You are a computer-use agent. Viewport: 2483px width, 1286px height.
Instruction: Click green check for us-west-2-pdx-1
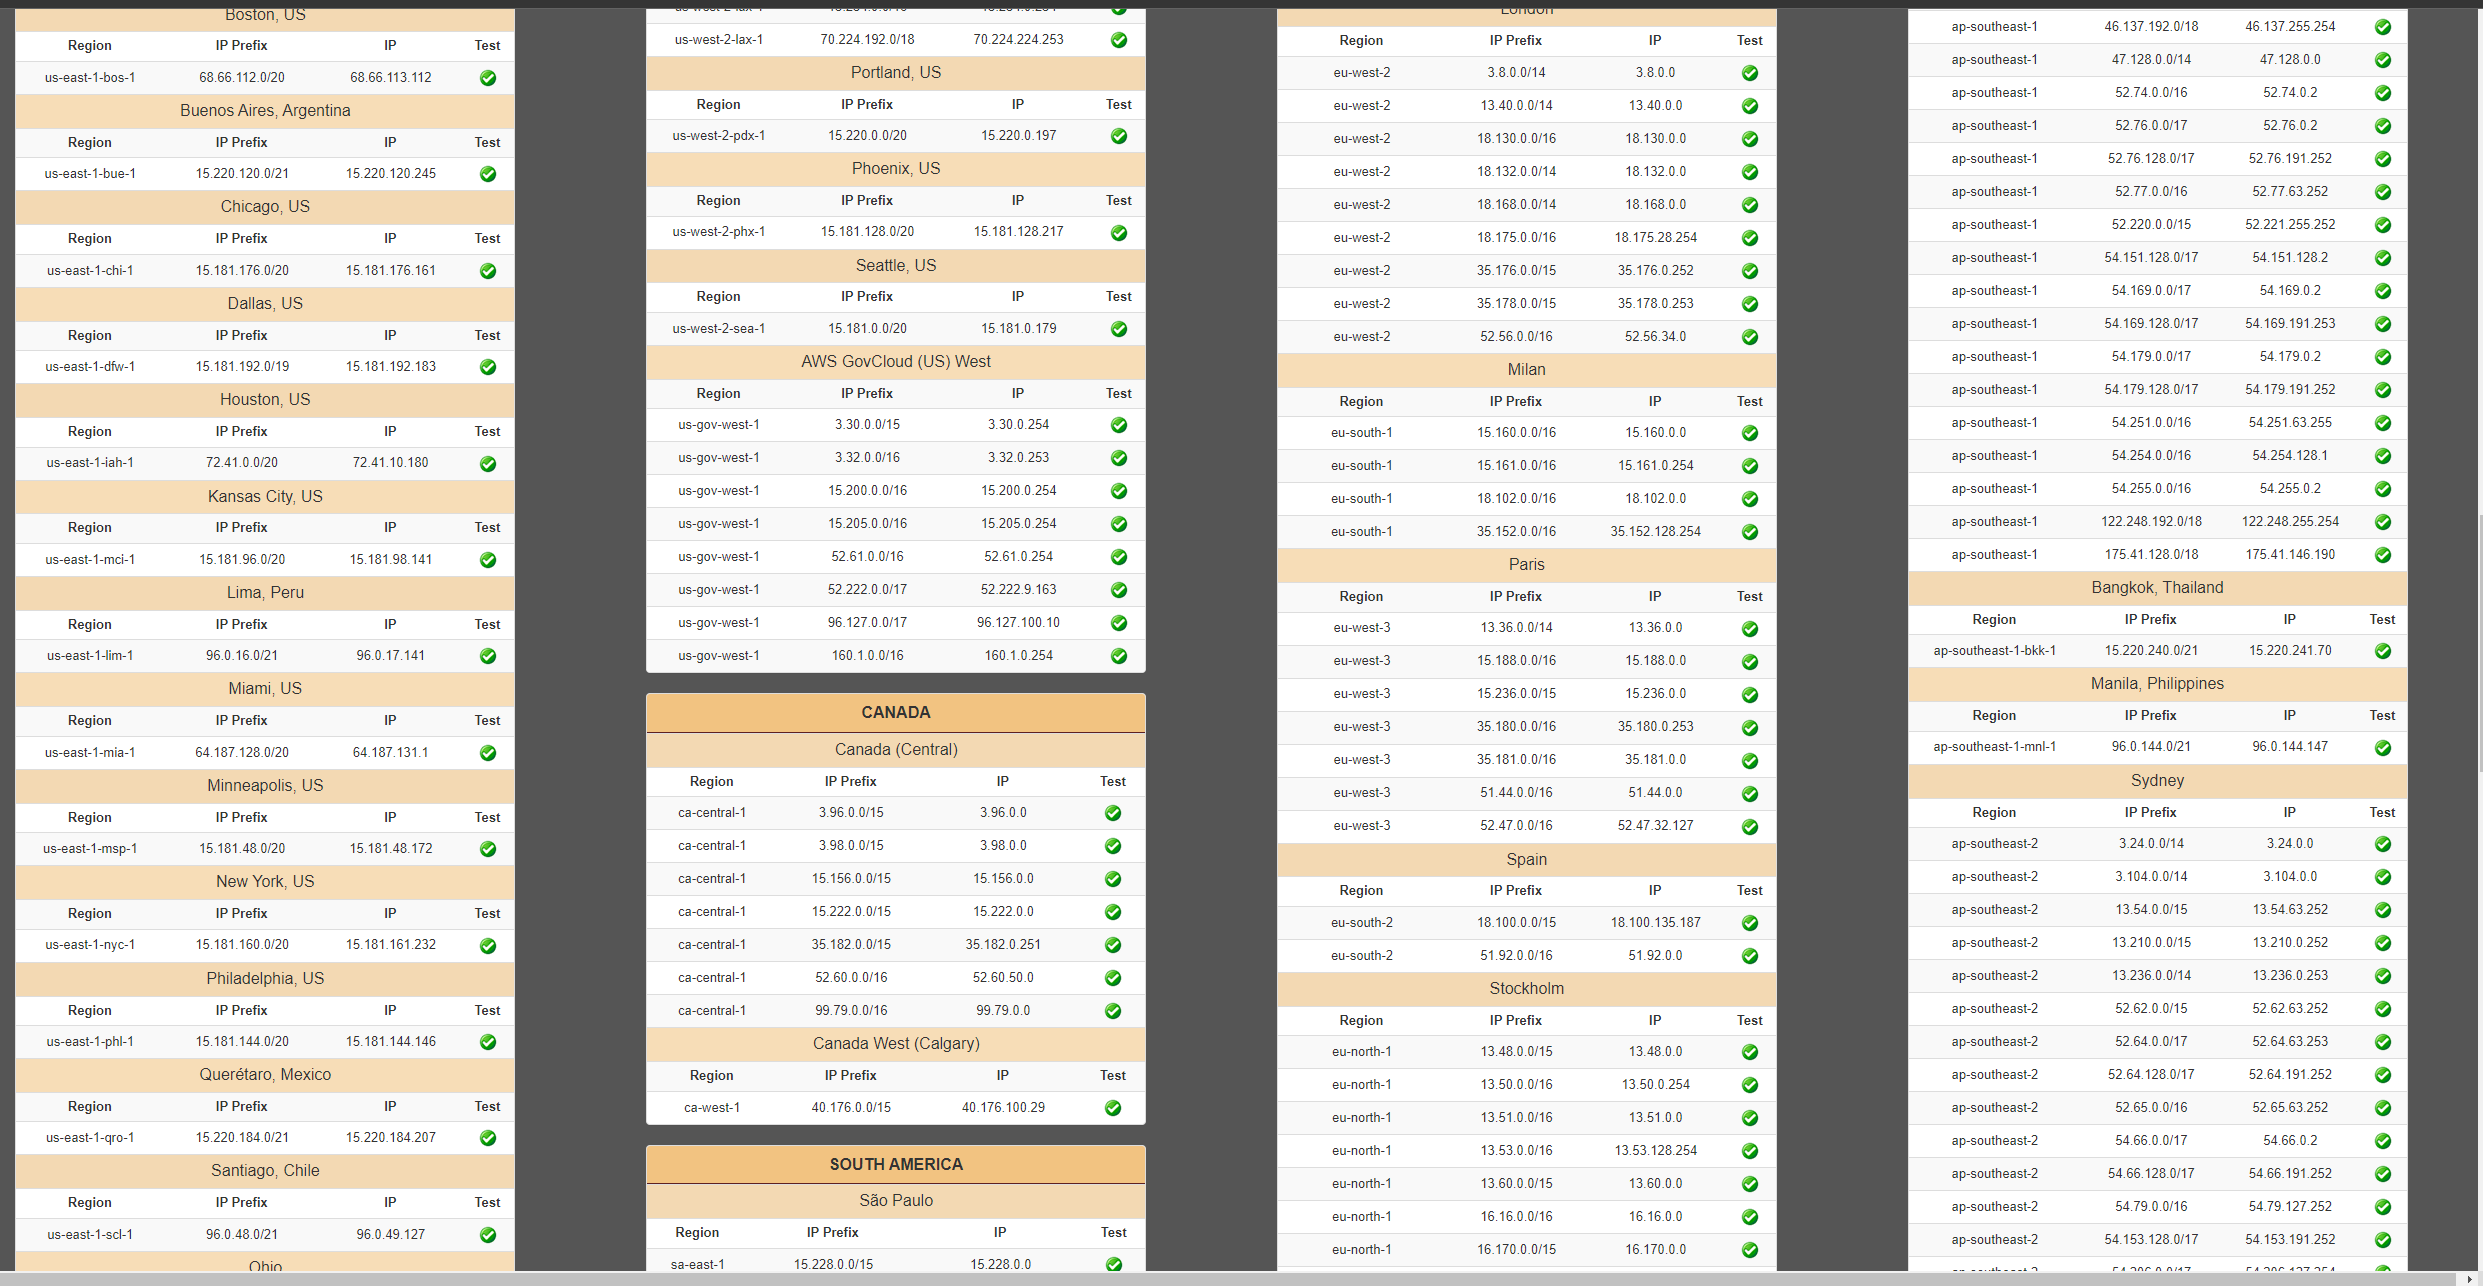[1119, 136]
